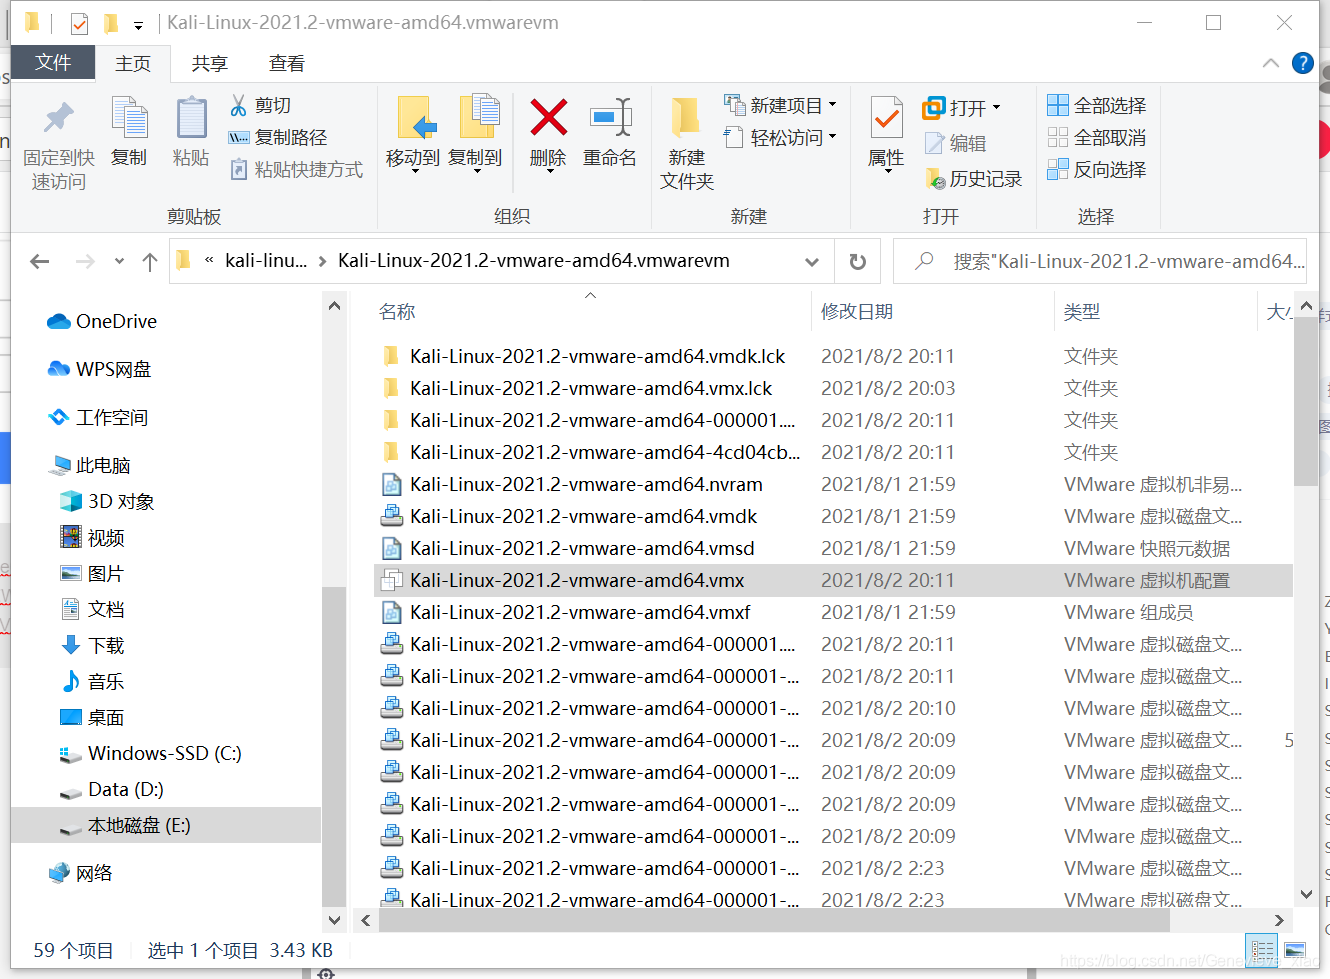Pin to Quick access (固定到快速访问)
Viewport: 1330px width, 979px height.
pos(59,144)
